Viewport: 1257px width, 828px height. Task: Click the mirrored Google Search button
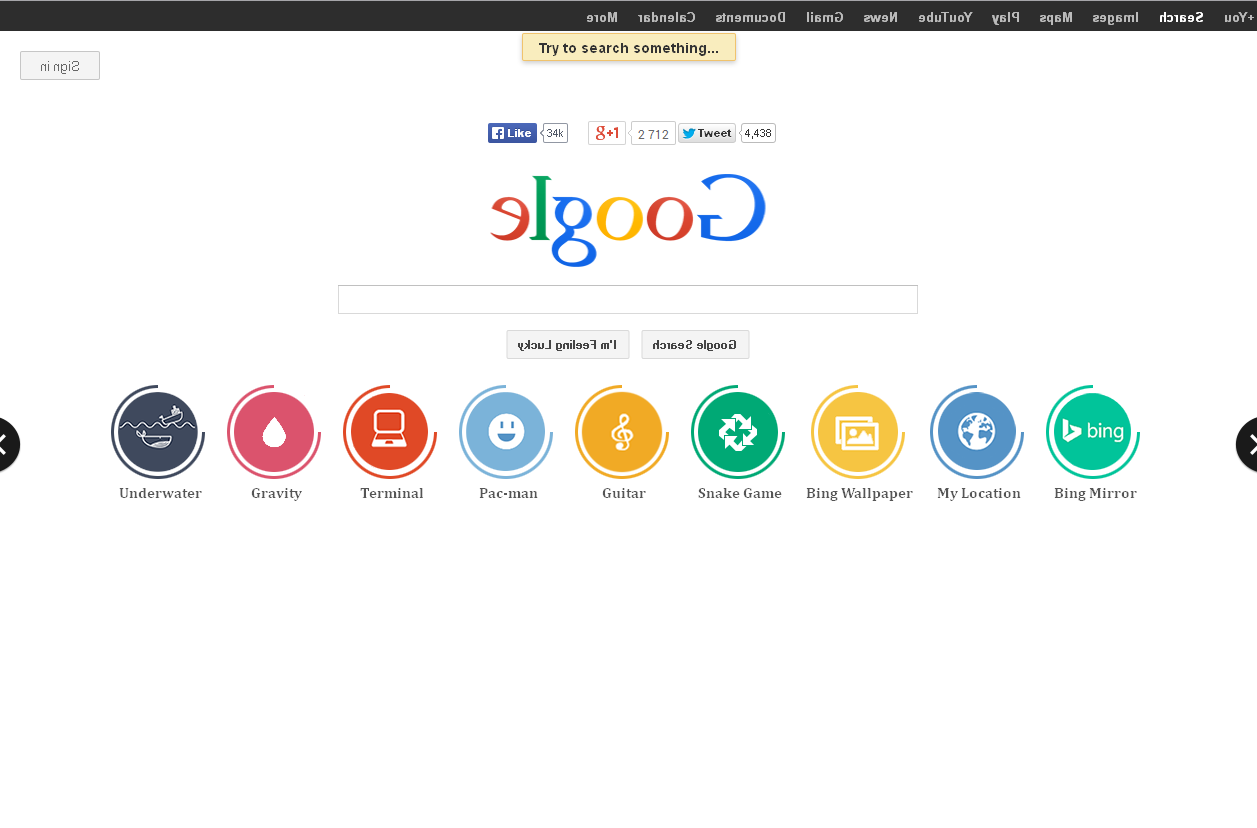click(x=695, y=345)
